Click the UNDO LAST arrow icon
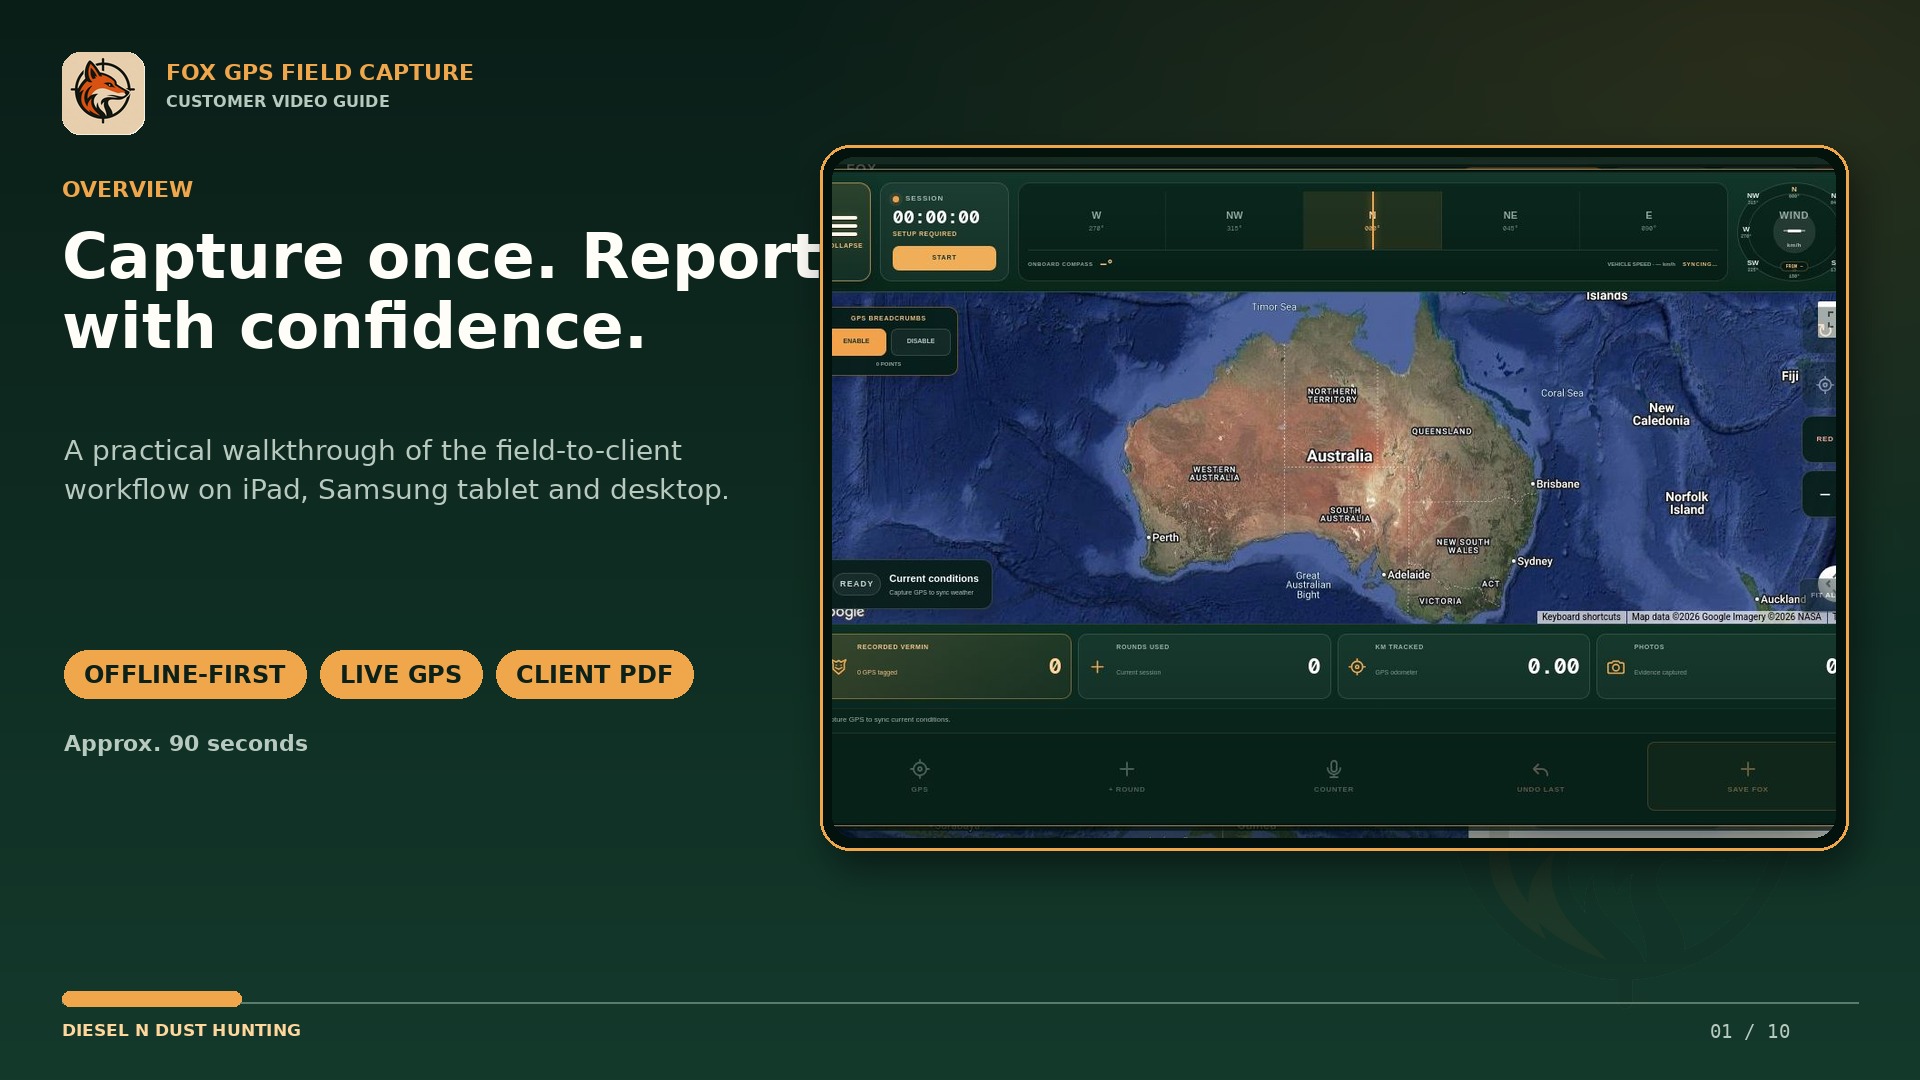1920x1080 pixels. pyautogui.click(x=1541, y=770)
